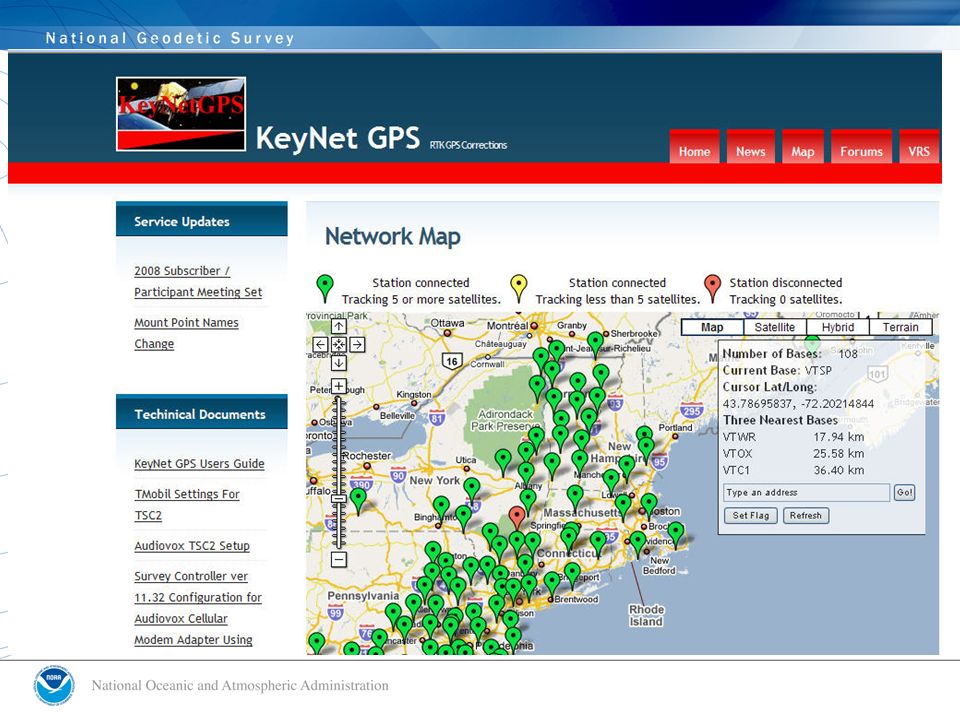Click the Techinical Documents header
Viewport: 960px width, 720px height.
(201, 412)
